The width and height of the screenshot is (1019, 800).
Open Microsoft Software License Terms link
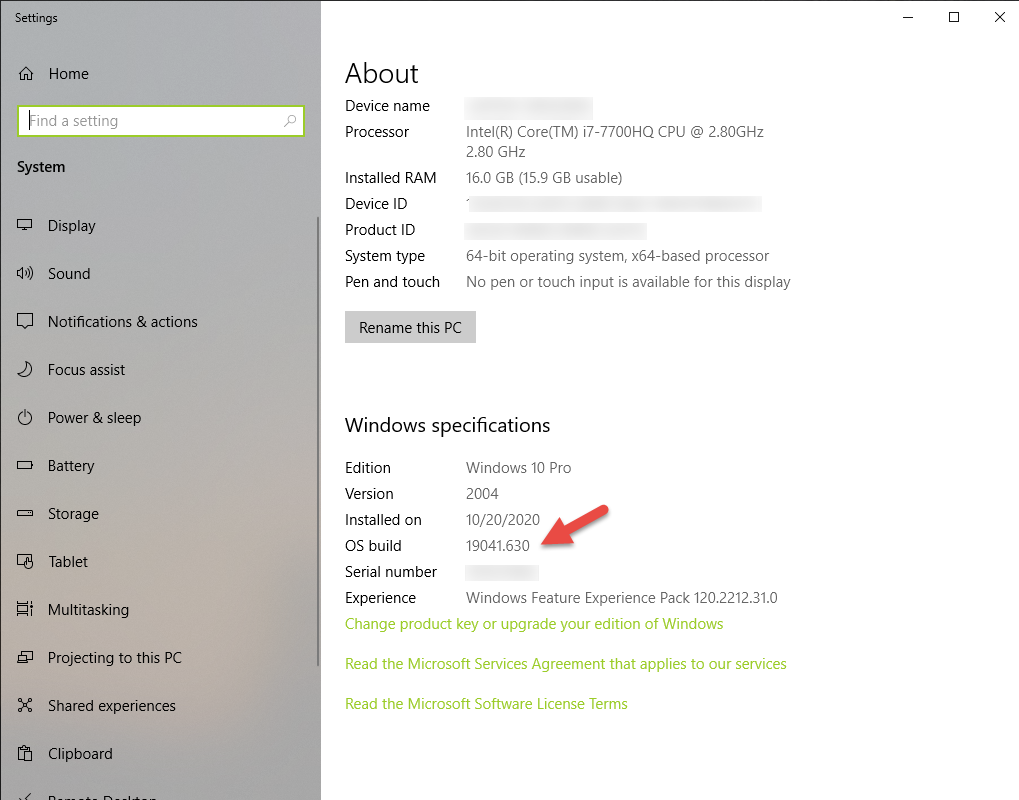pos(486,704)
